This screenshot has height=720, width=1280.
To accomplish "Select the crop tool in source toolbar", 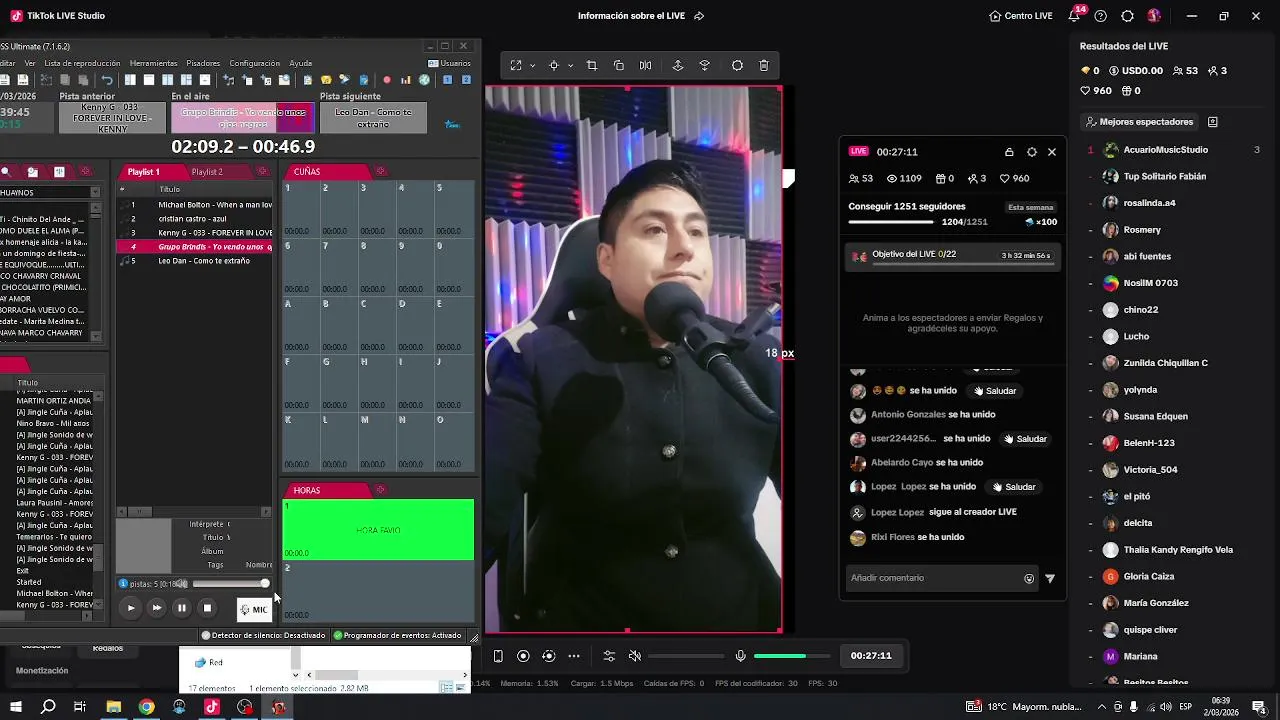I will click(x=591, y=66).
